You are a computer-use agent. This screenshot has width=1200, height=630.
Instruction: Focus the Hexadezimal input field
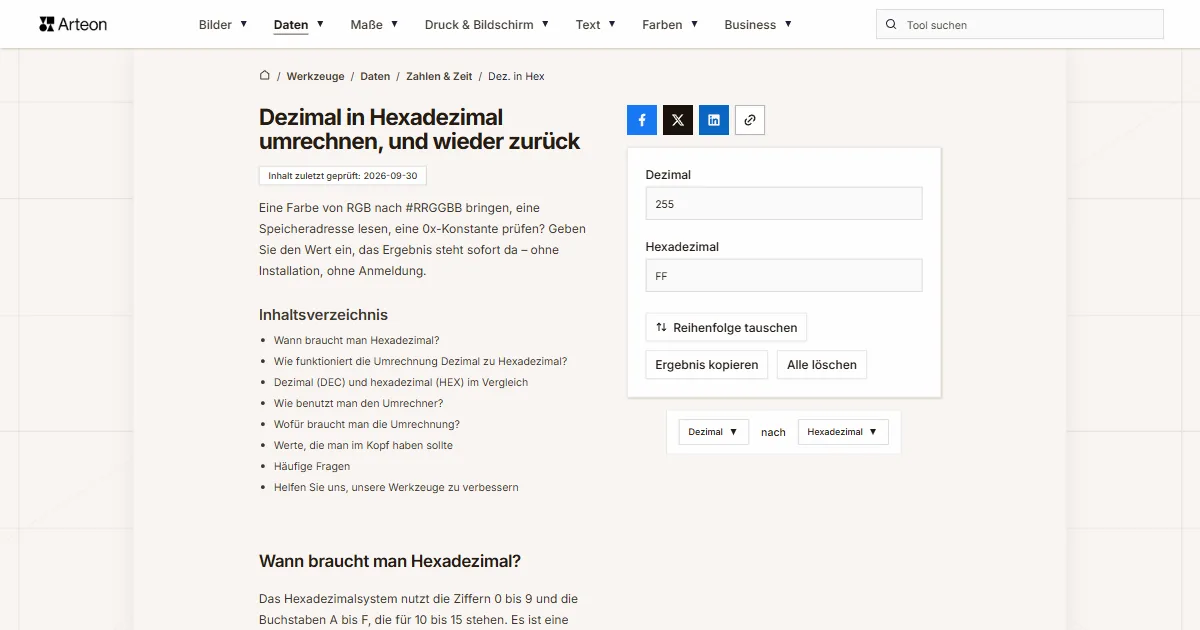click(784, 276)
